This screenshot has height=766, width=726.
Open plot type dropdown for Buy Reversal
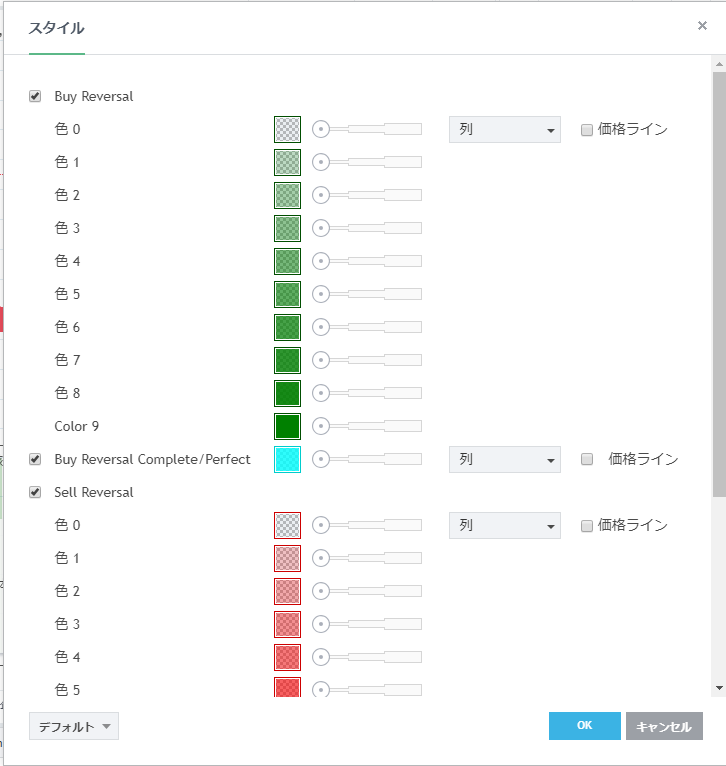pos(504,129)
